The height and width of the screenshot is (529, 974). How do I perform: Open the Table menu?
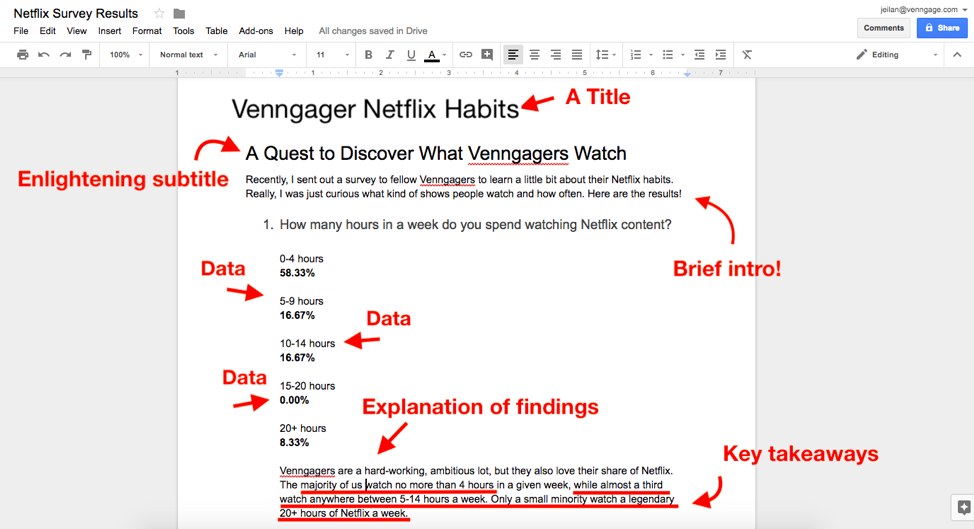coord(216,30)
